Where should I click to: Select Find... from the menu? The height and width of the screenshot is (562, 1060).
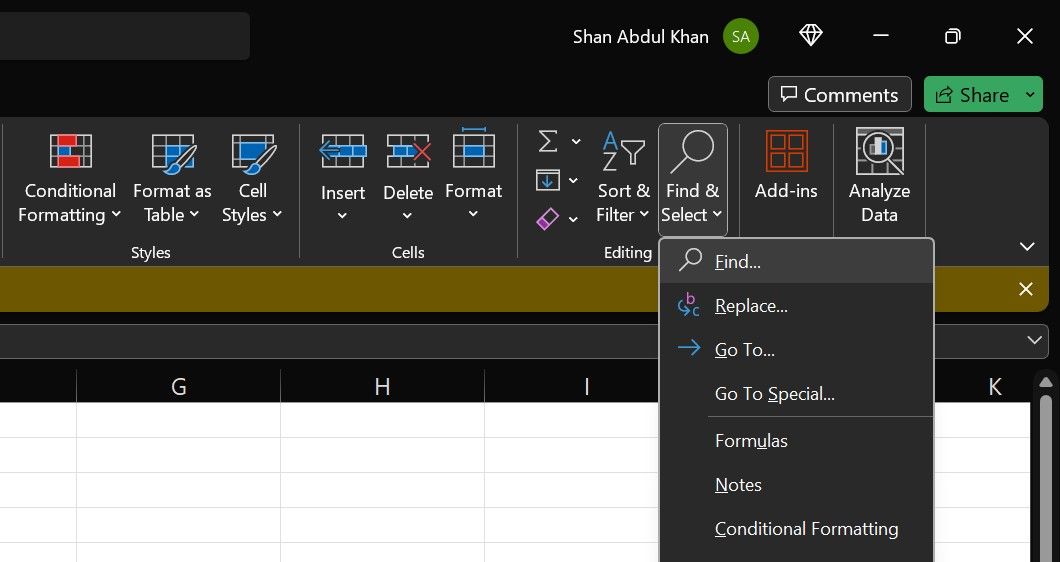[738, 262]
